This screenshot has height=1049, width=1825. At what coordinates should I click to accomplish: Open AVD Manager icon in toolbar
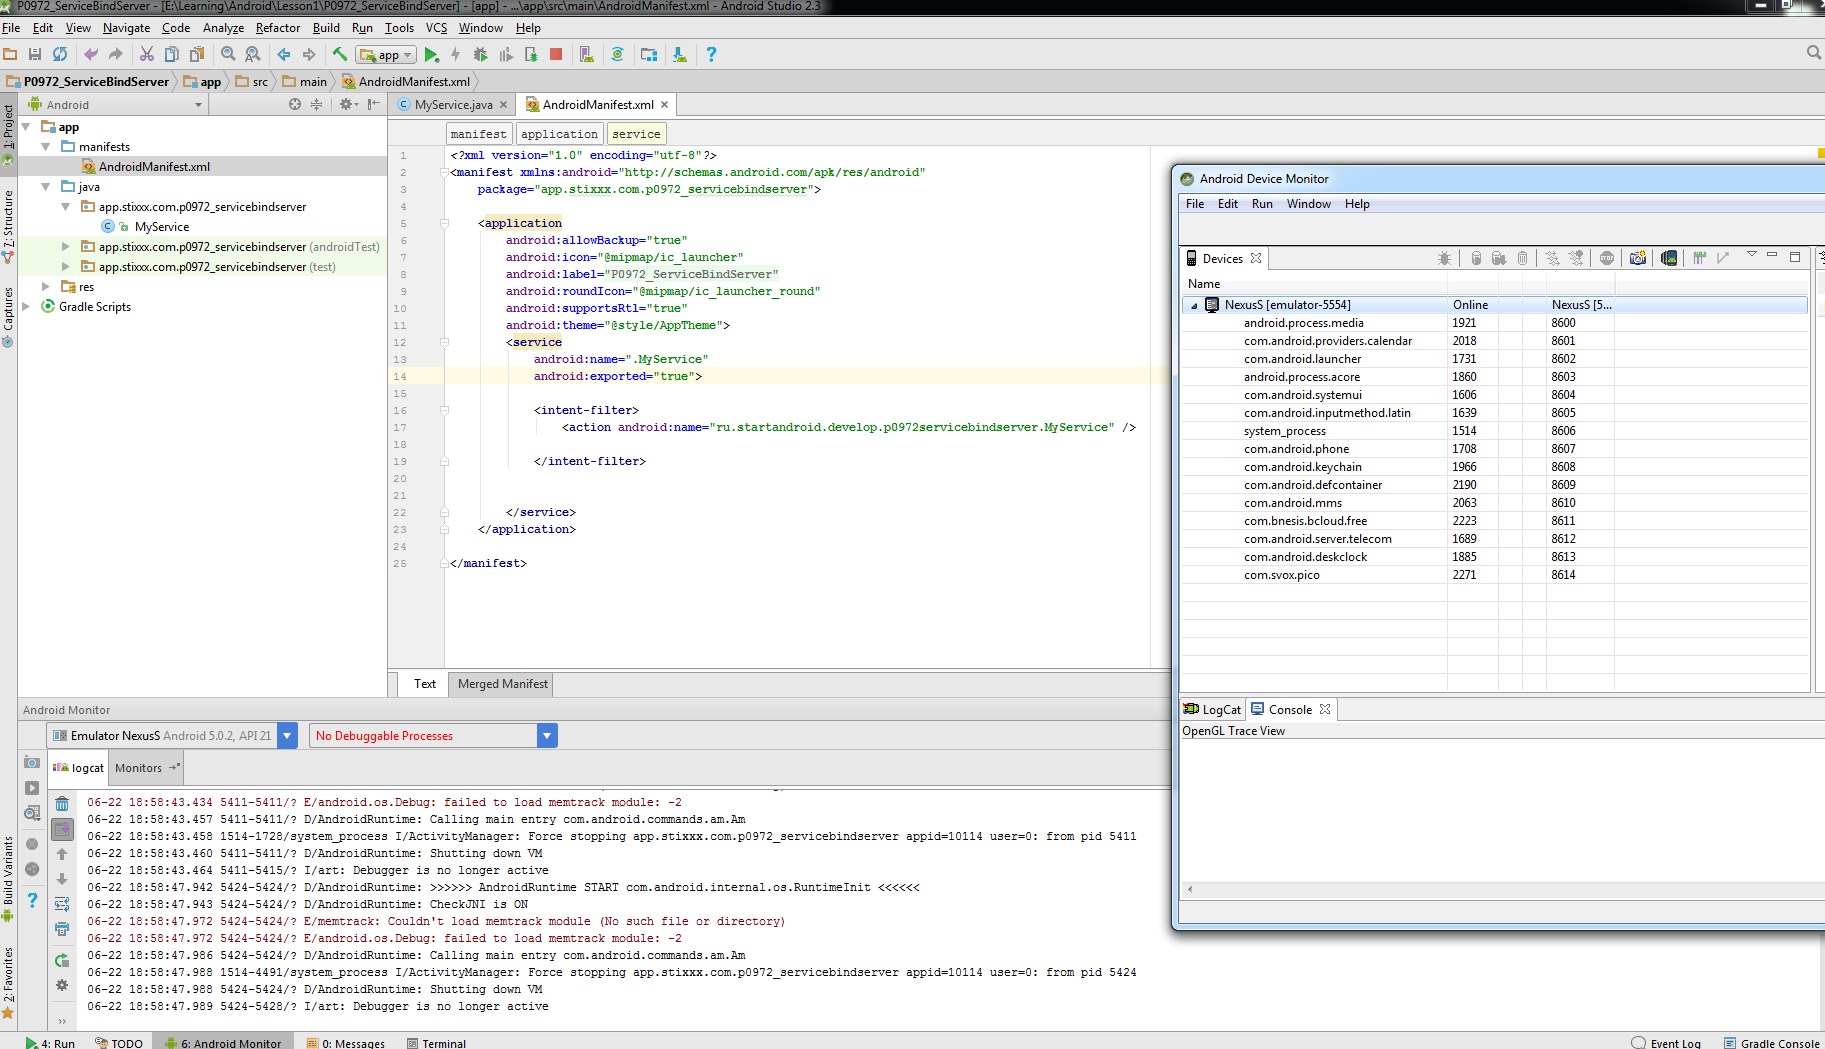coord(586,55)
